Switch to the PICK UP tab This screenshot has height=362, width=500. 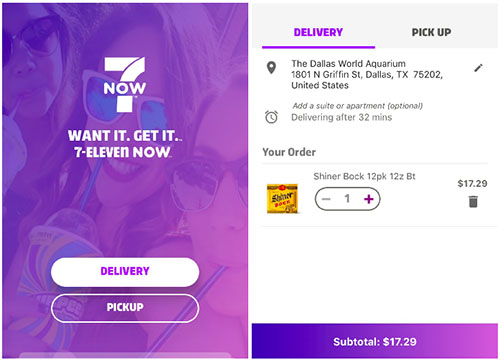(x=431, y=32)
